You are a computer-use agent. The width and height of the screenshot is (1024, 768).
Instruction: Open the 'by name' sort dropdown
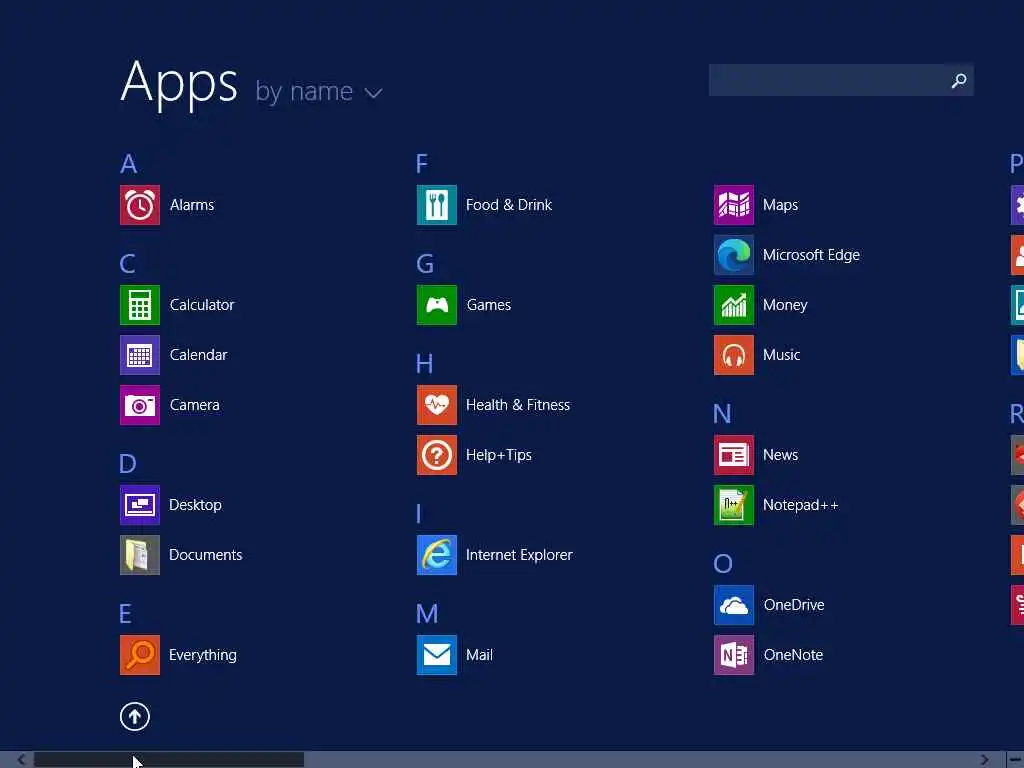pos(319,91)
